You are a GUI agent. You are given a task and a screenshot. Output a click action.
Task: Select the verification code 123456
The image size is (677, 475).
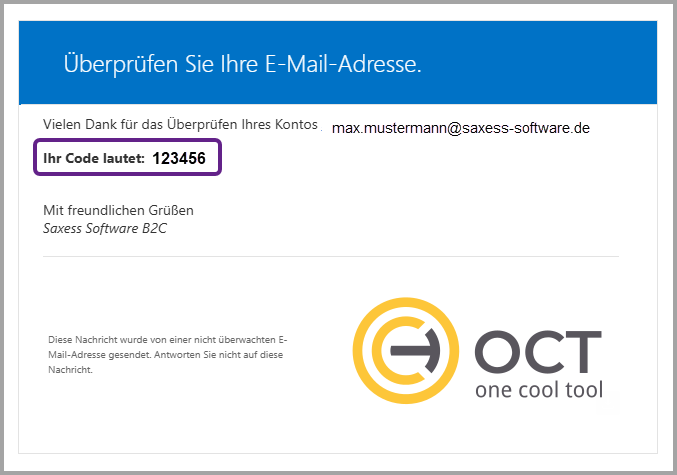pyautogui.click(x=179, y=158)
